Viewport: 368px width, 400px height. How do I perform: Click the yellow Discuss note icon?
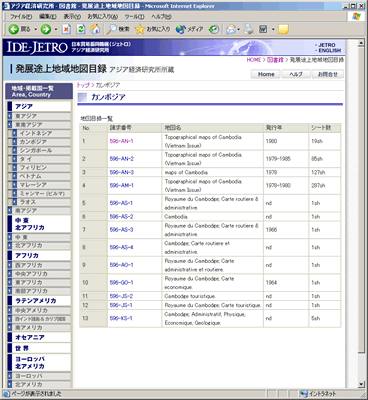click(283, 29)
